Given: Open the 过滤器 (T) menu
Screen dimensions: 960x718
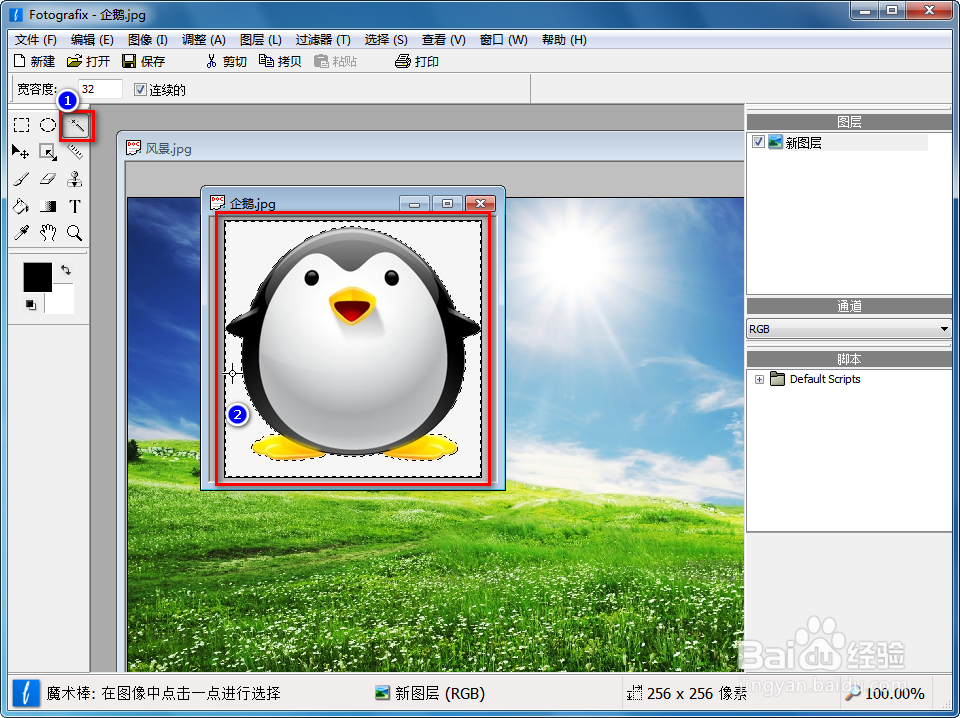Looking at the screenshot, I should (x=323, y=40).
